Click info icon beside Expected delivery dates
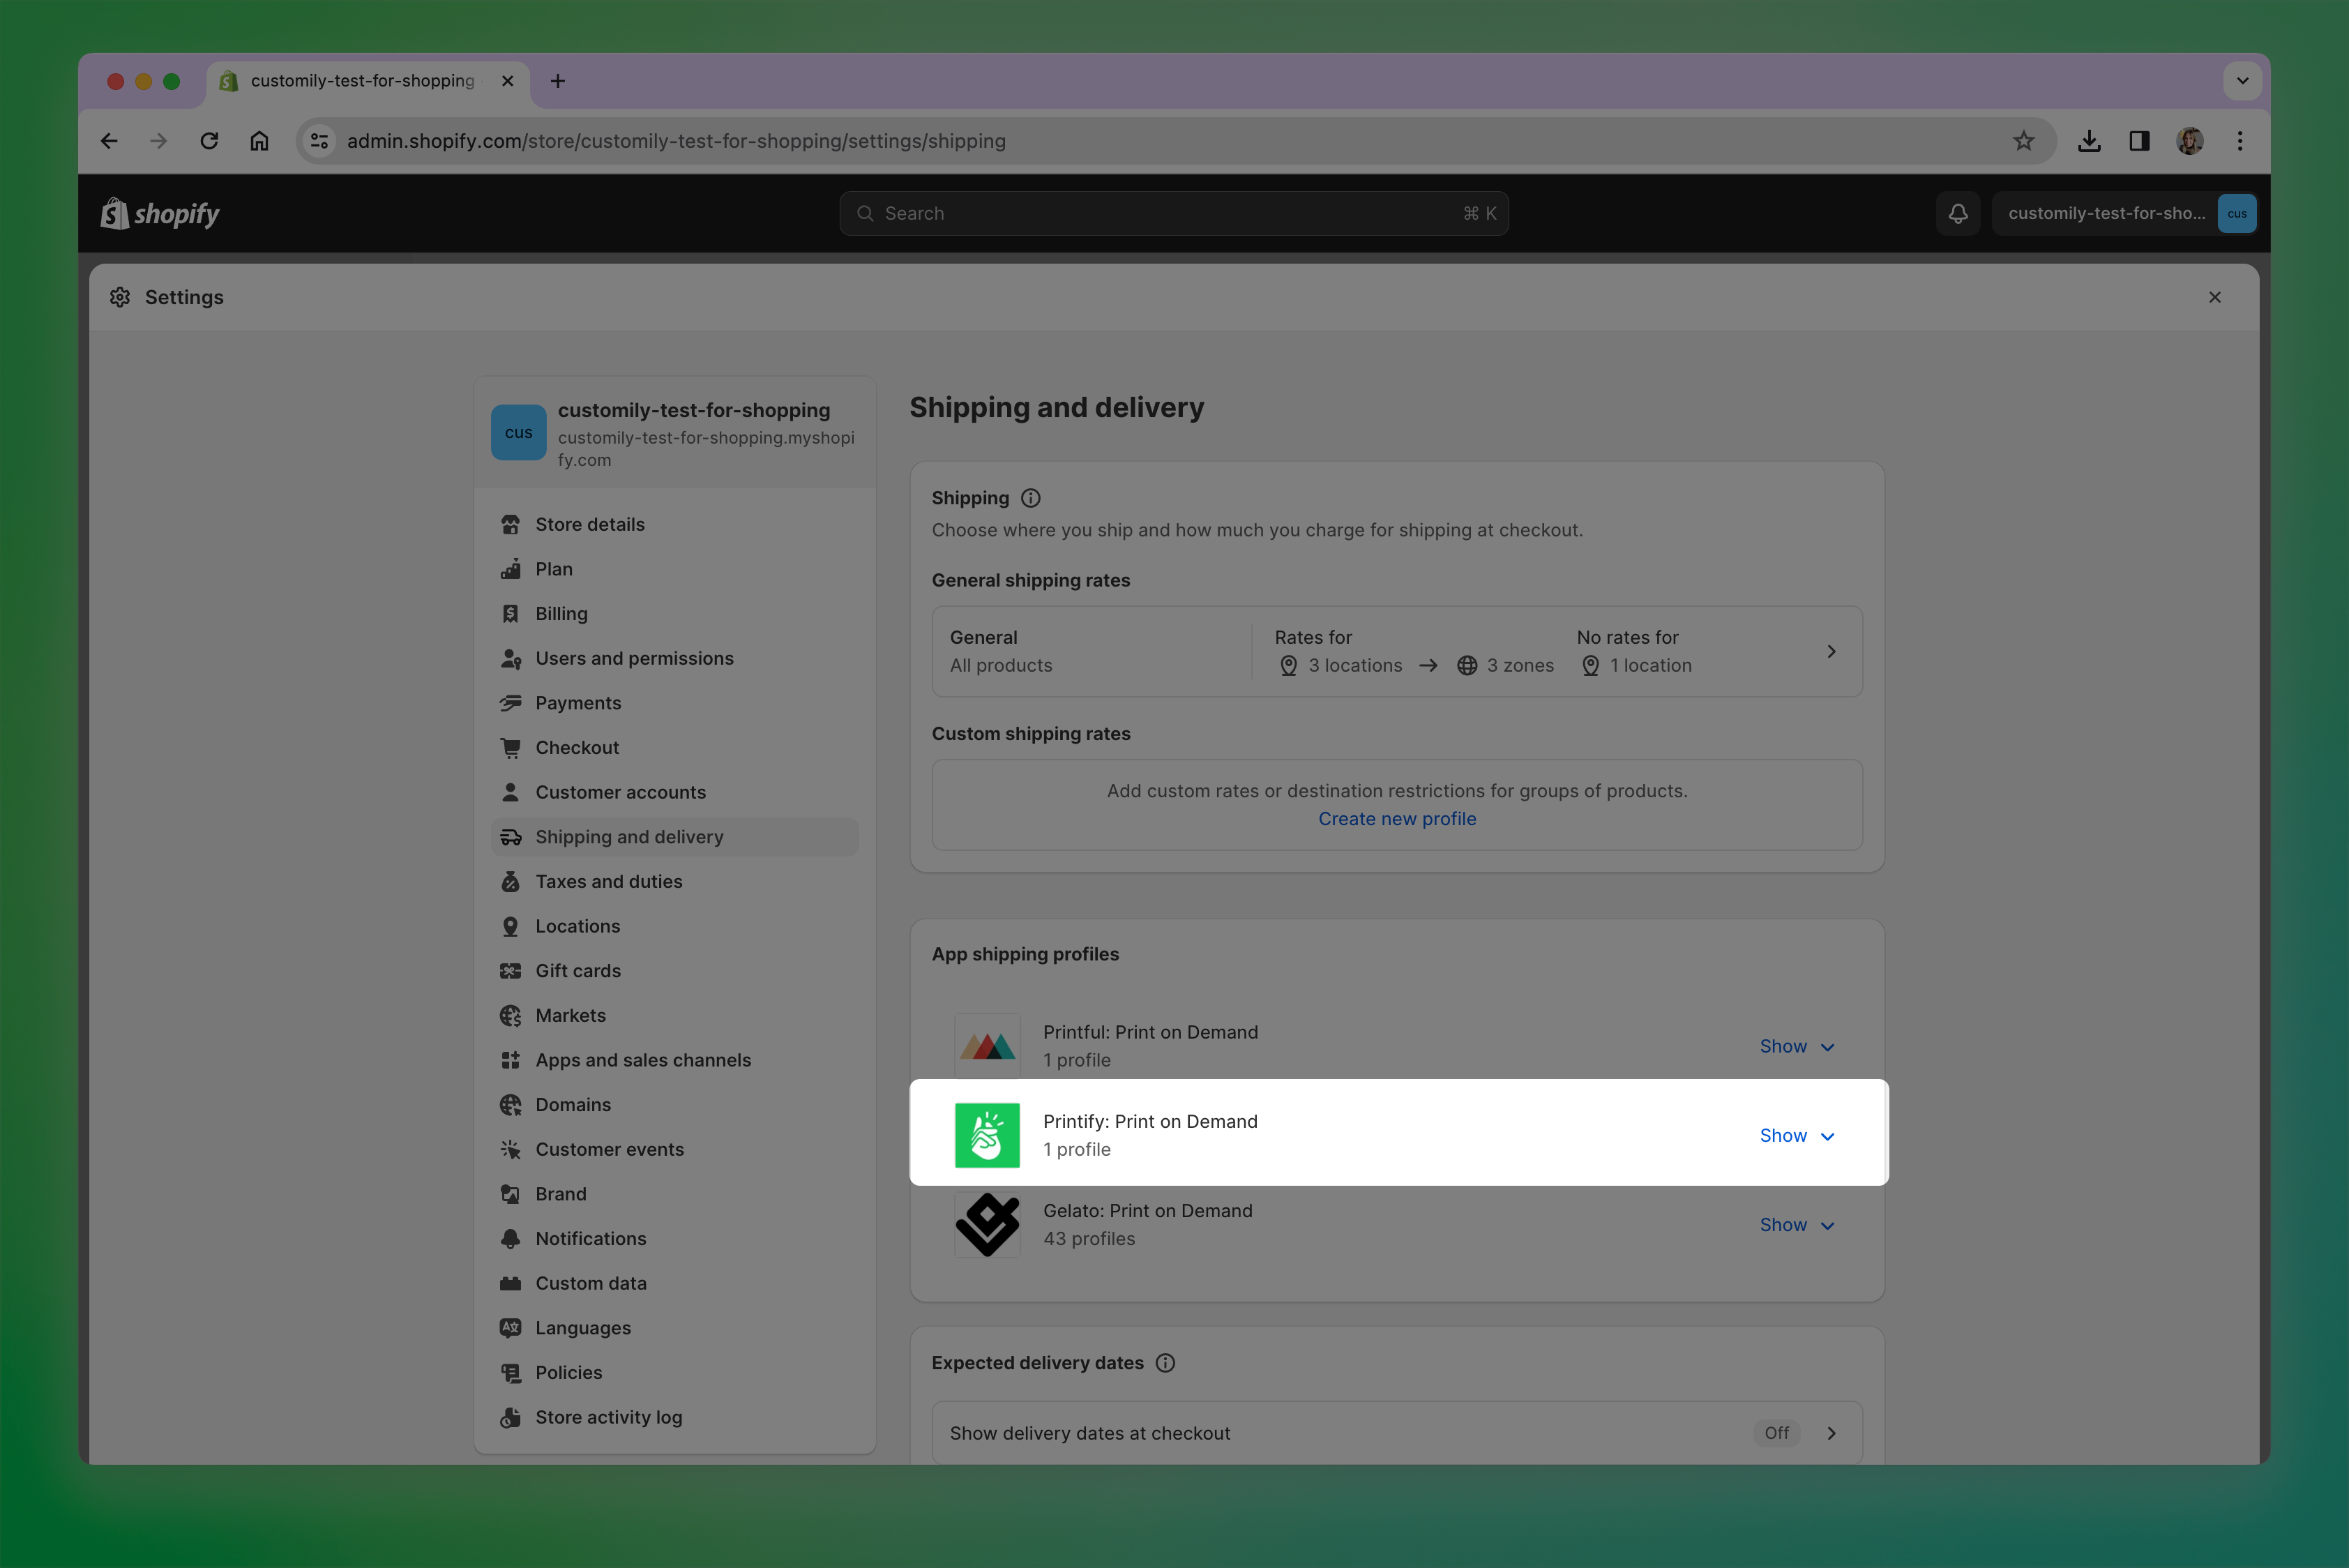Viewport: 2349px width, 1568px height. pyautogui.click(x=1165, y=1363)
